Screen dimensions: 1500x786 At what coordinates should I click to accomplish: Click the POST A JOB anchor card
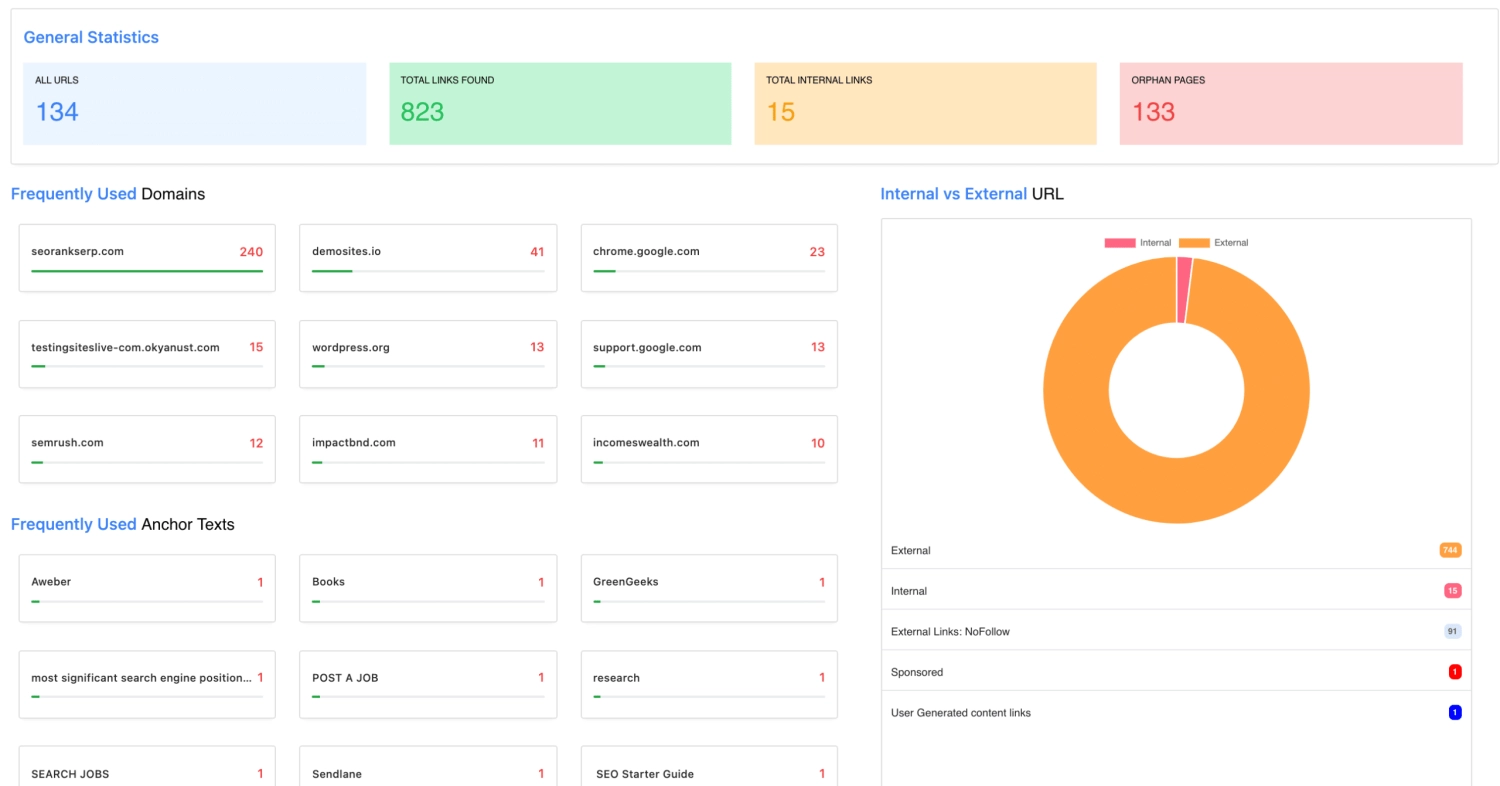click(428, 684)
